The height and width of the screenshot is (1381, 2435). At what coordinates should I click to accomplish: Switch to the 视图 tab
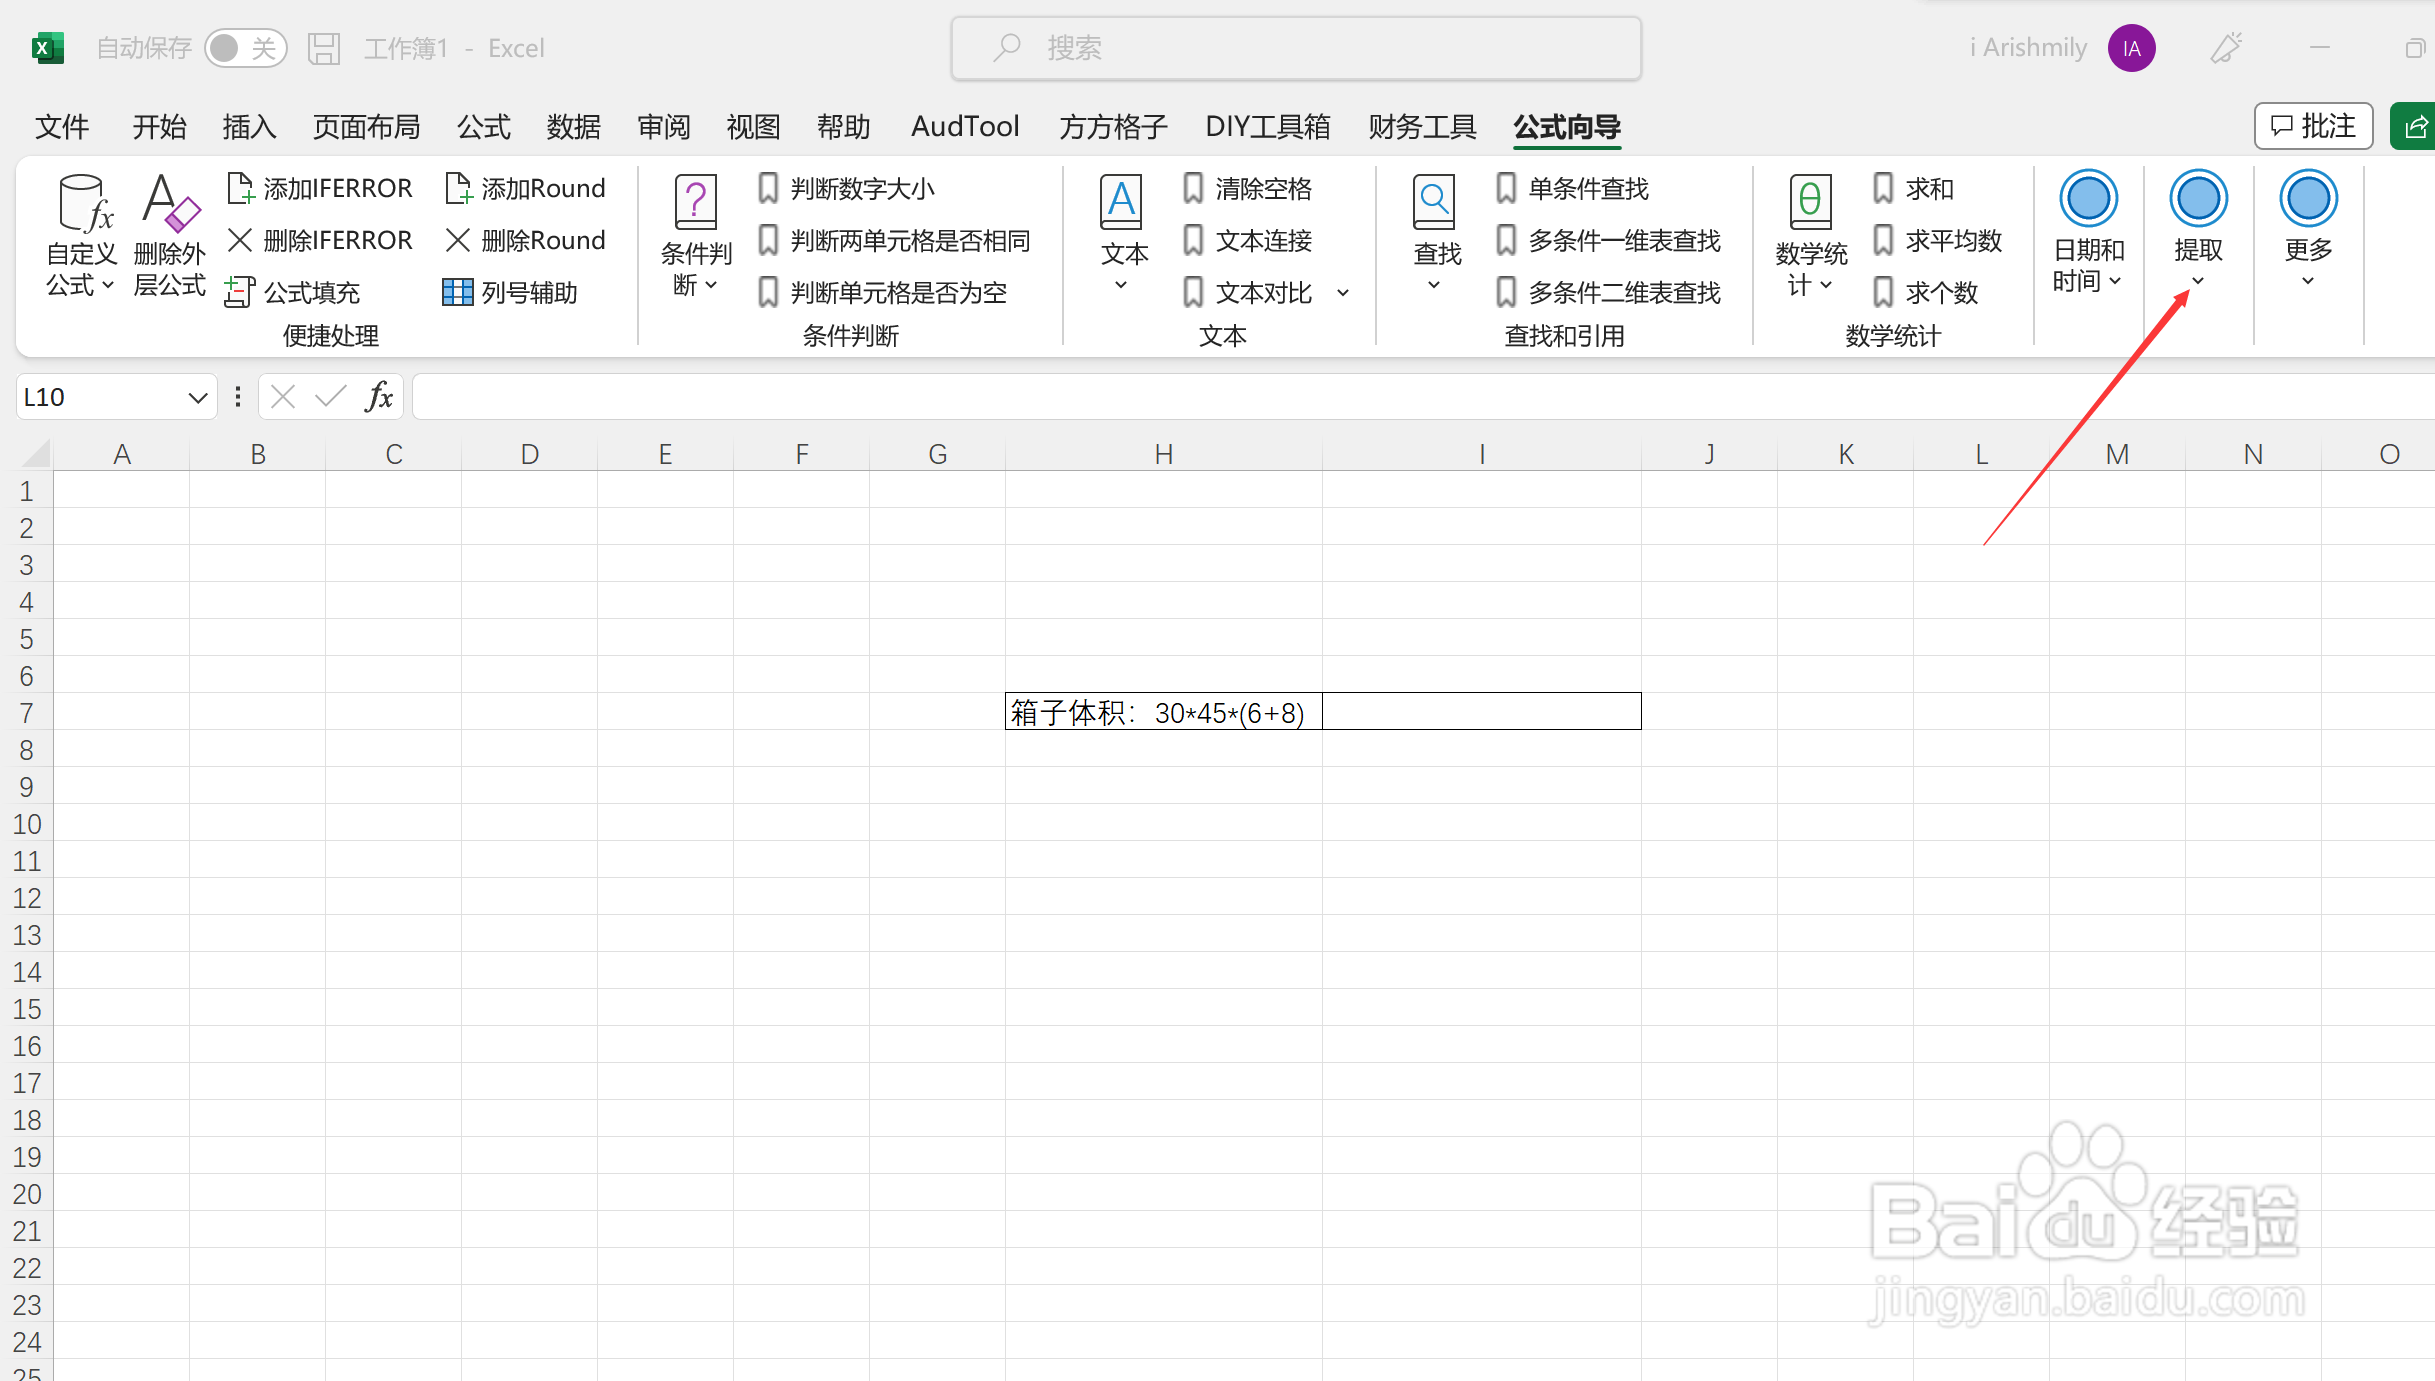[753, 127]
